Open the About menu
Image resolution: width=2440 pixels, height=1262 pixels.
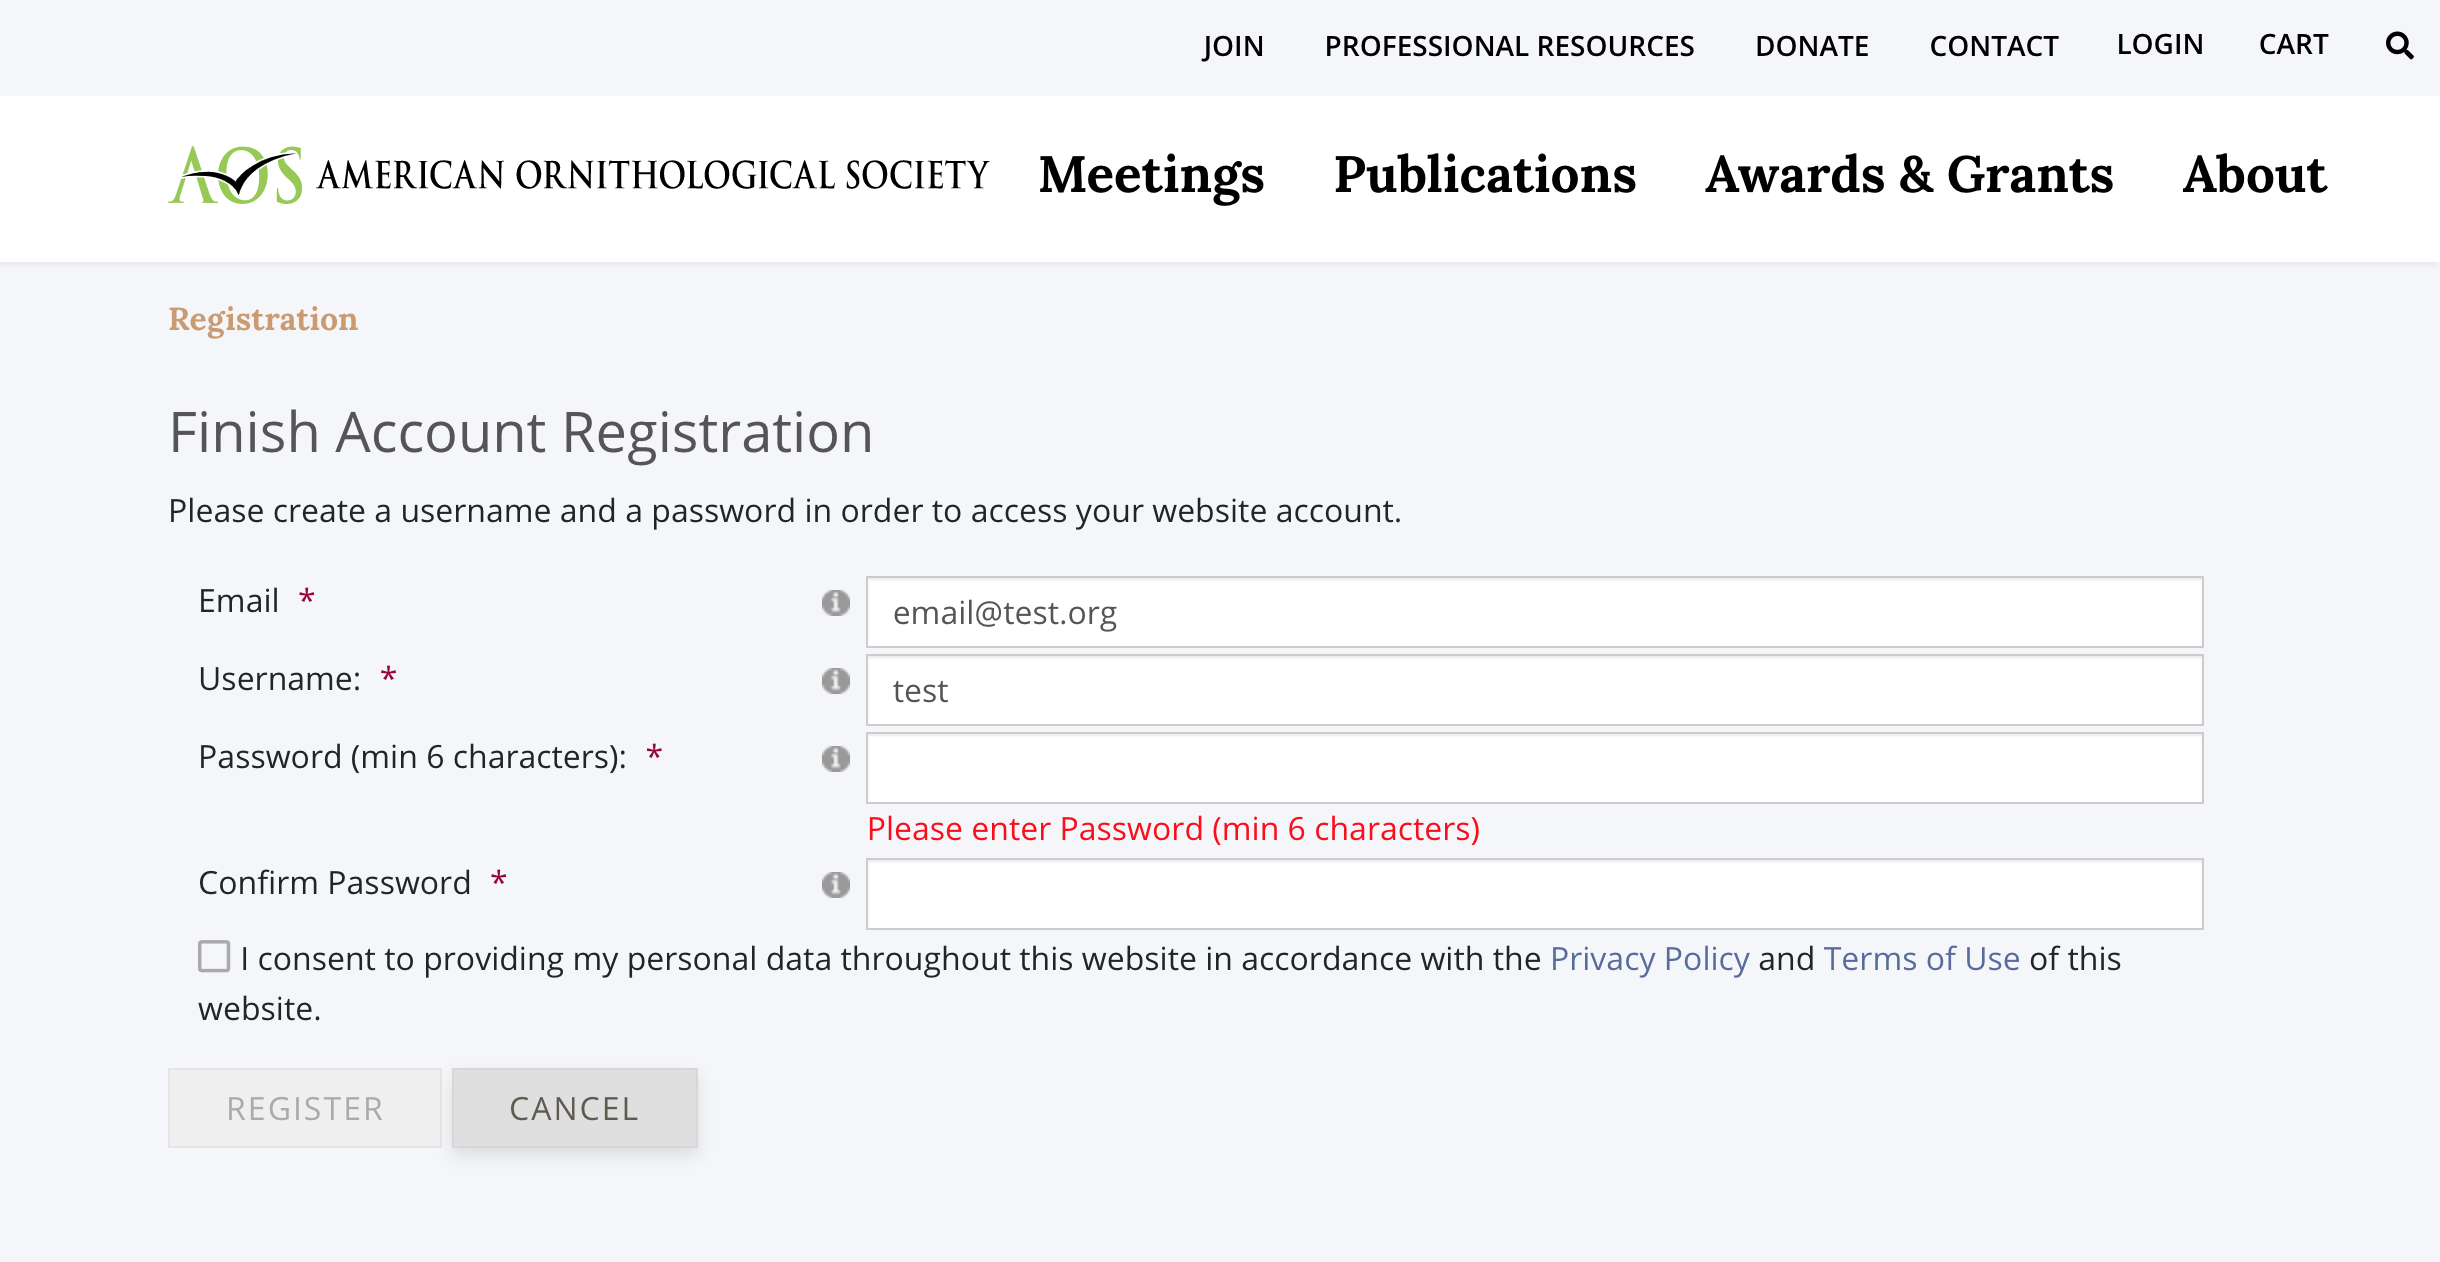[2254, 176]
